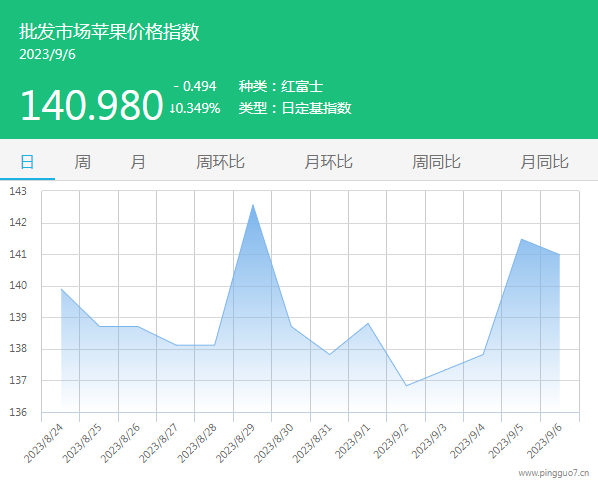Screen dimensions: 598x484
Task: Click the 2023/9/5 data point on chart
Action: pos(521,239)
